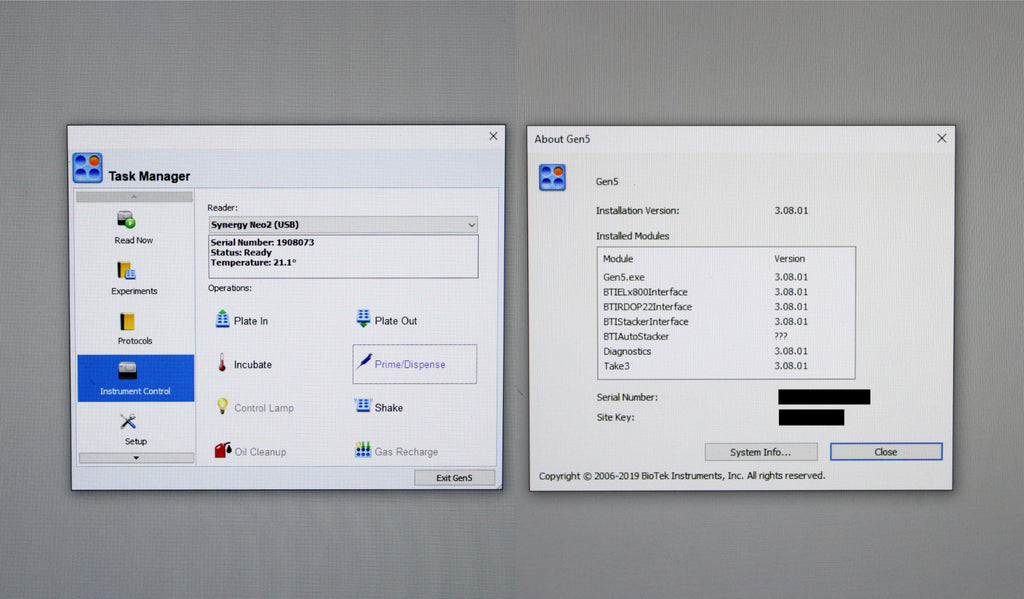Image resolution: width=1024 pixels, height=599 pixels.
Task: Click the Serial Number: 1908073 text
Action: (262, 242)
